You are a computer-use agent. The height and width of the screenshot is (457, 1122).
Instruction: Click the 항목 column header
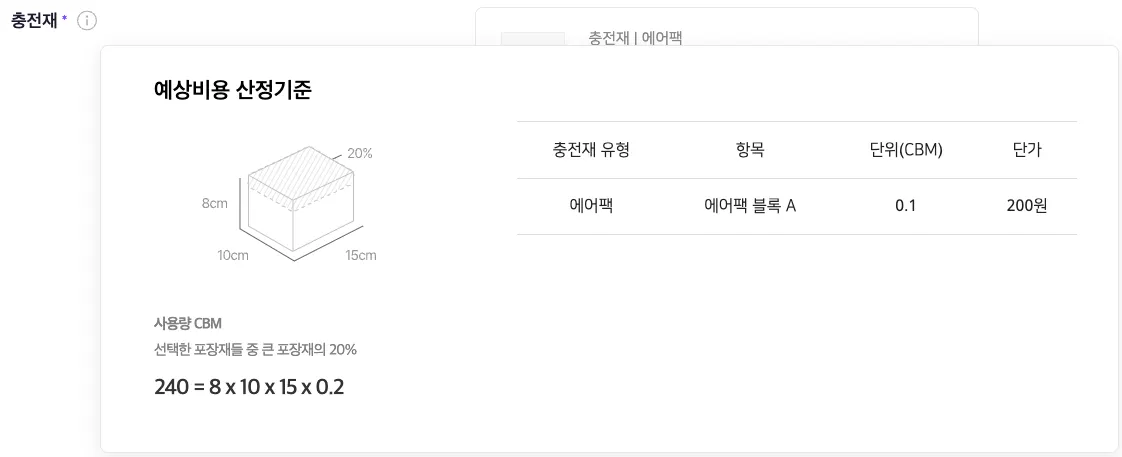[750, 150]
